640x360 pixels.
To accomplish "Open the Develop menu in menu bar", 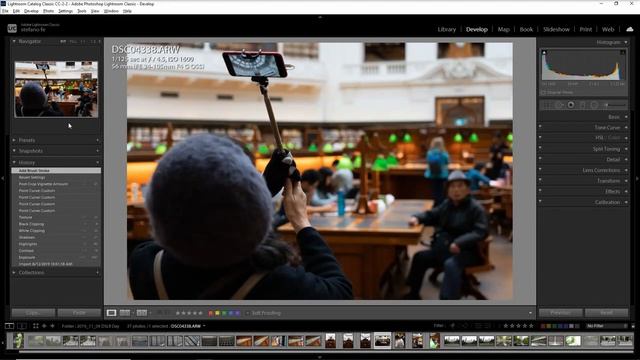I will [x=31, y=11].
